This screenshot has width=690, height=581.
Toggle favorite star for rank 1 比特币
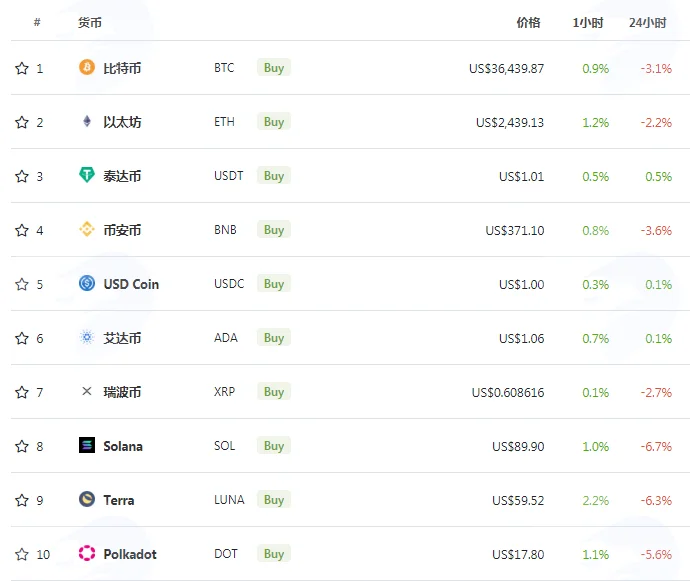point(22,68)
